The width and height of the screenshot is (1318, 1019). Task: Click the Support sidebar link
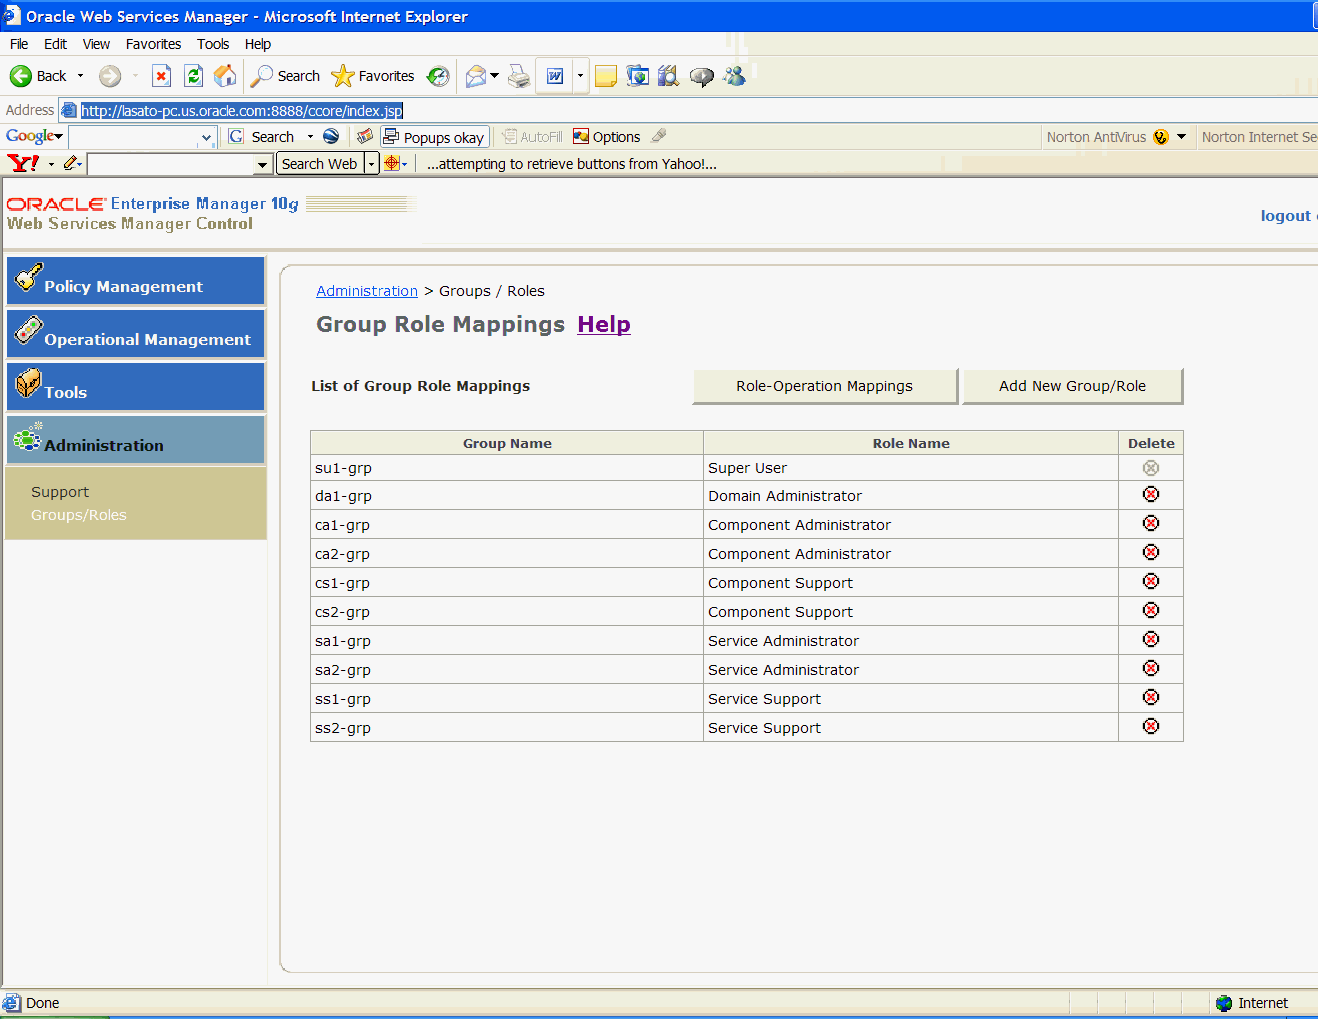pos(60,492)
